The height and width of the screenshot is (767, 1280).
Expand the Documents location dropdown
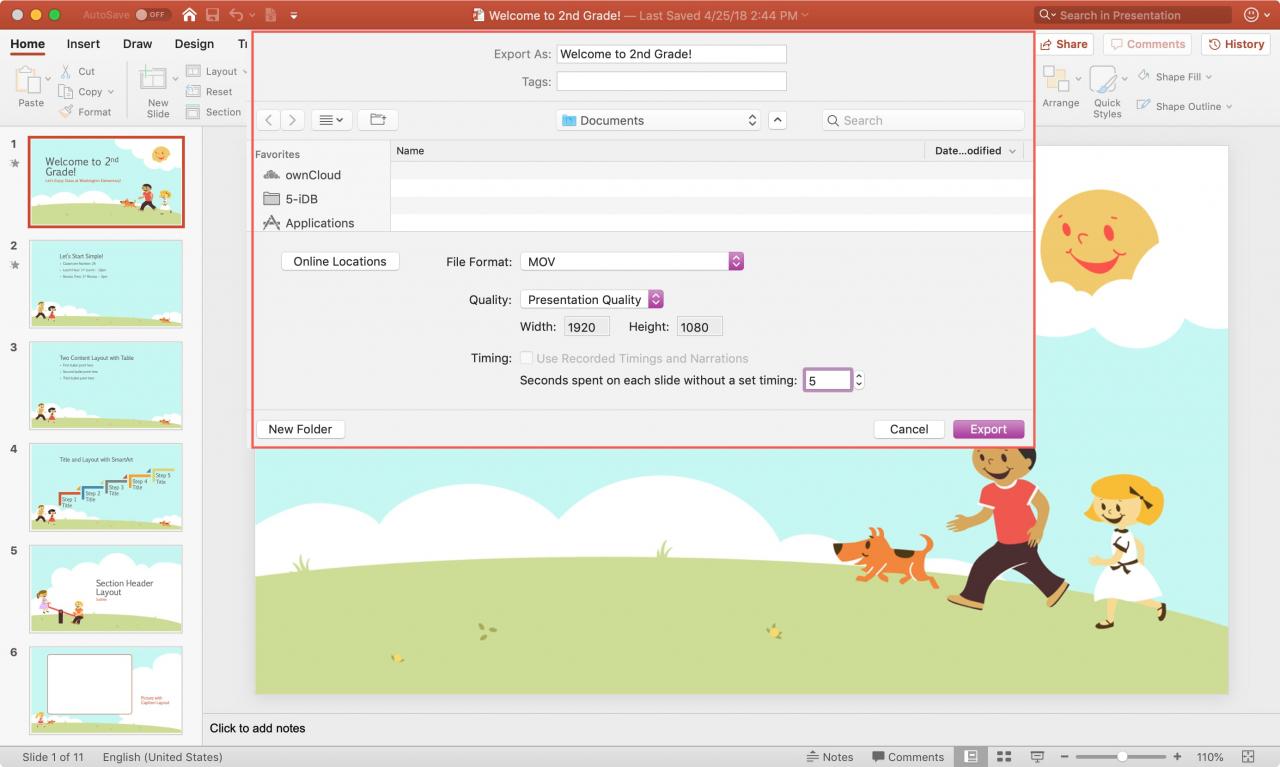click(x=659, y=120)
